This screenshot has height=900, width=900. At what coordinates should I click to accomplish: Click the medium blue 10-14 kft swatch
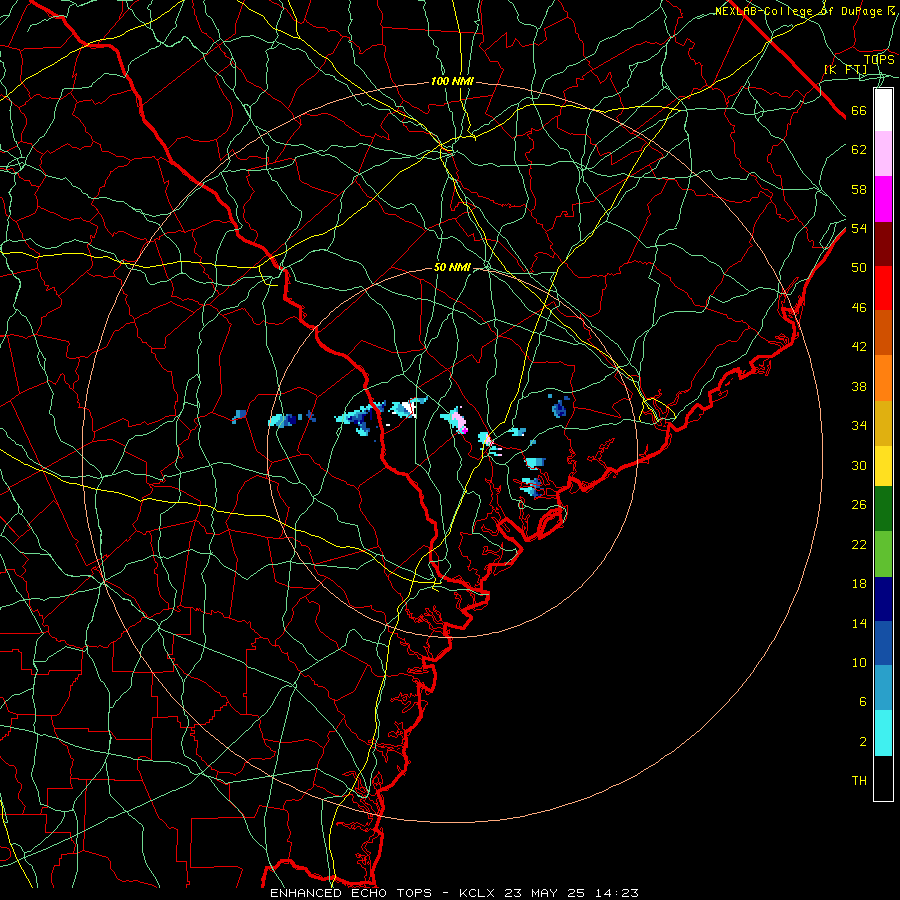click(x=883, y=643)
